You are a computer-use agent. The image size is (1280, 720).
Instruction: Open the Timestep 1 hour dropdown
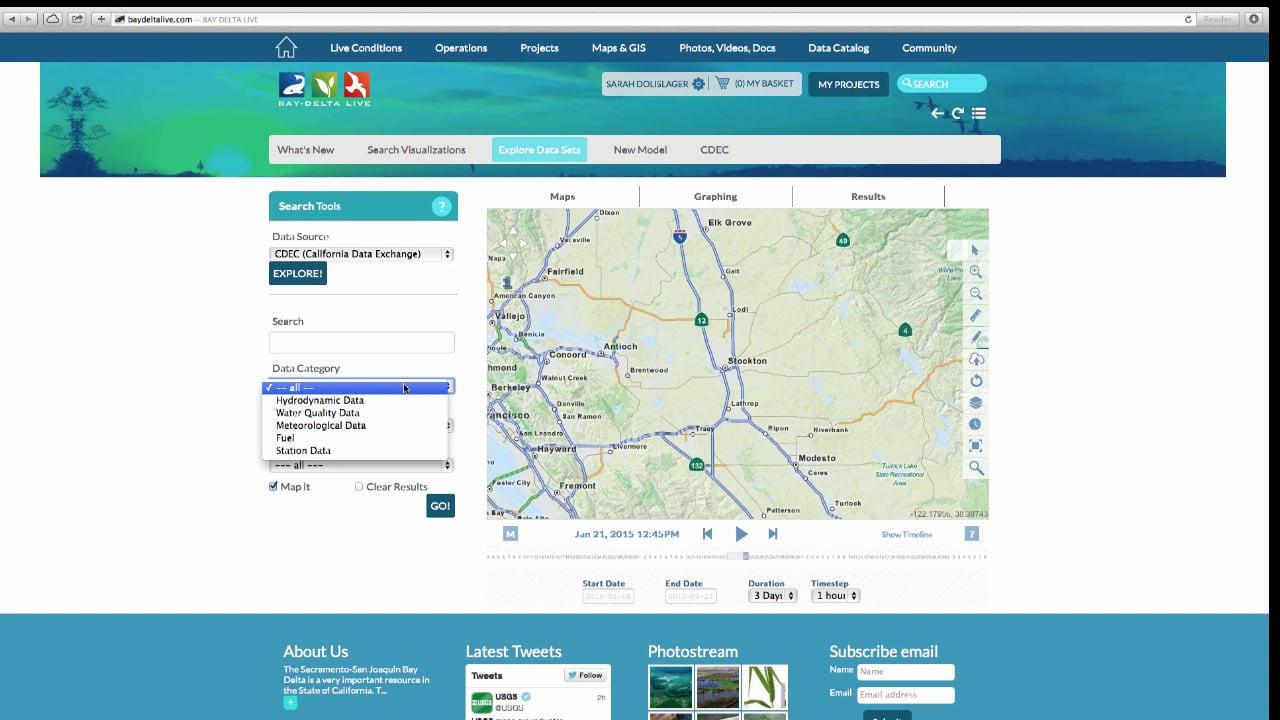pyautogui.click(x=835, y=595)
